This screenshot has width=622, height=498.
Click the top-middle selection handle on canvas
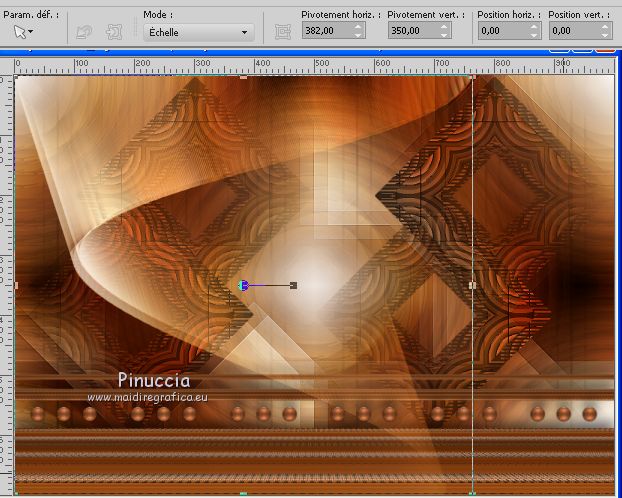tap(244, 77)
